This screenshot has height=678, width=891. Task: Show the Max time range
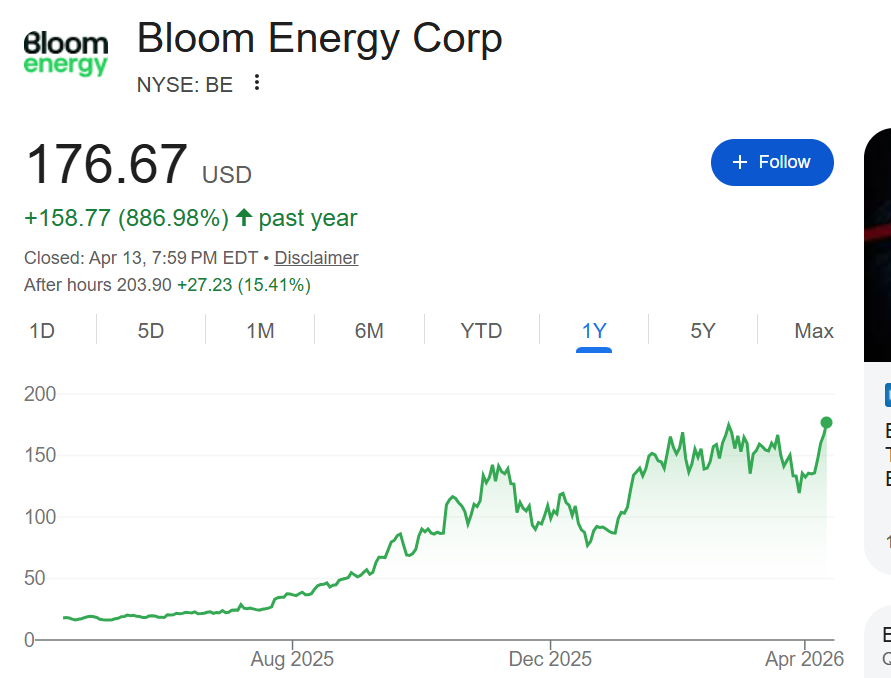coord(813,331)
